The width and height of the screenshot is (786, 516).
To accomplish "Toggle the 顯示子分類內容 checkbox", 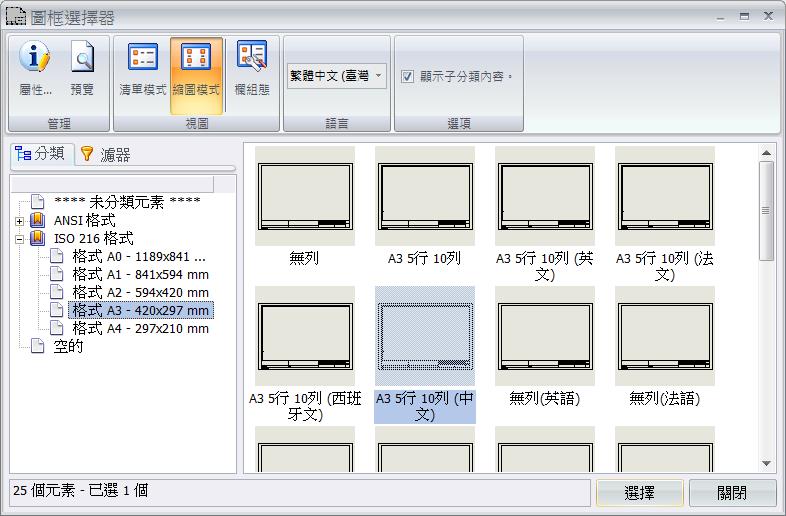I will tap(408, 76).
